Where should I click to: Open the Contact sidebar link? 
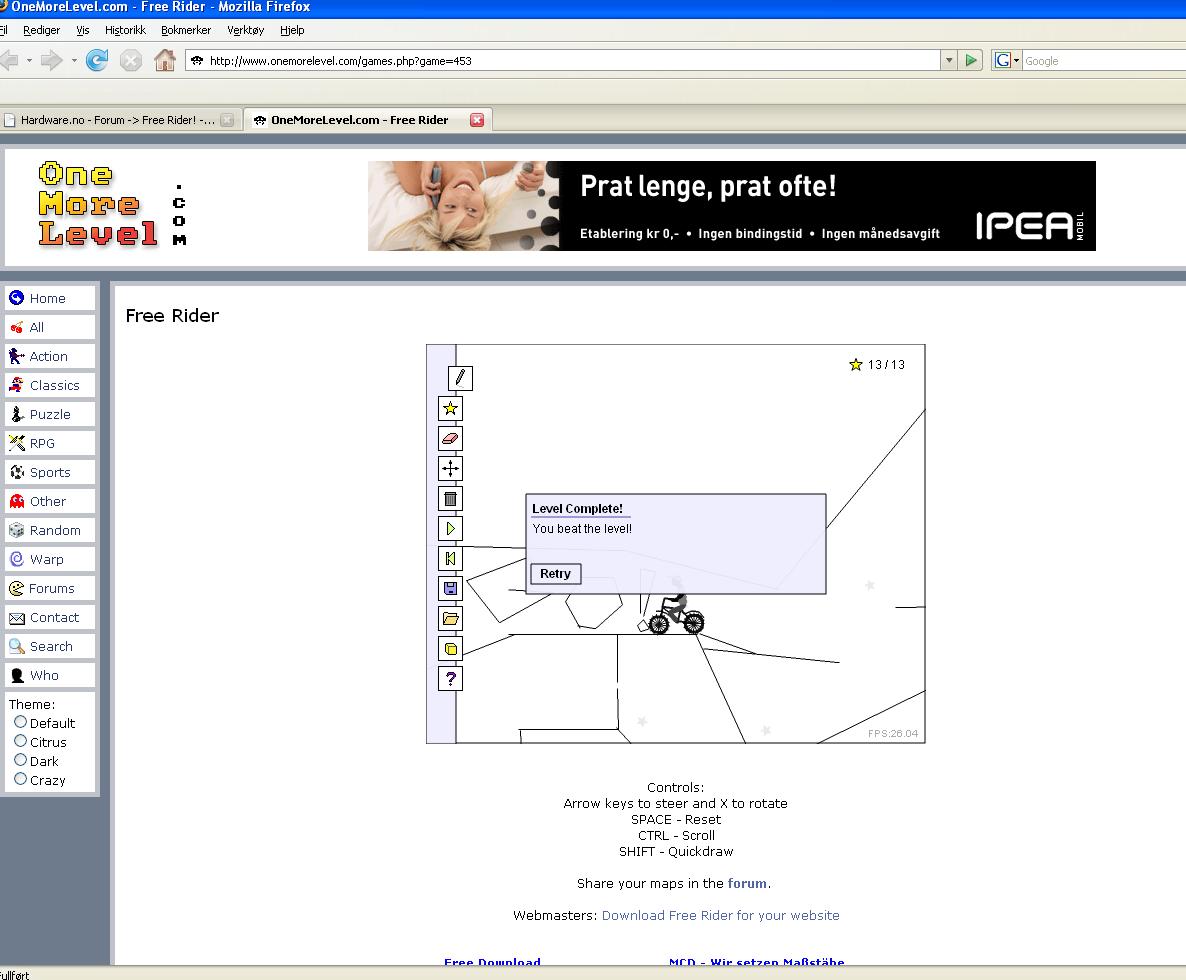(50, 617)
